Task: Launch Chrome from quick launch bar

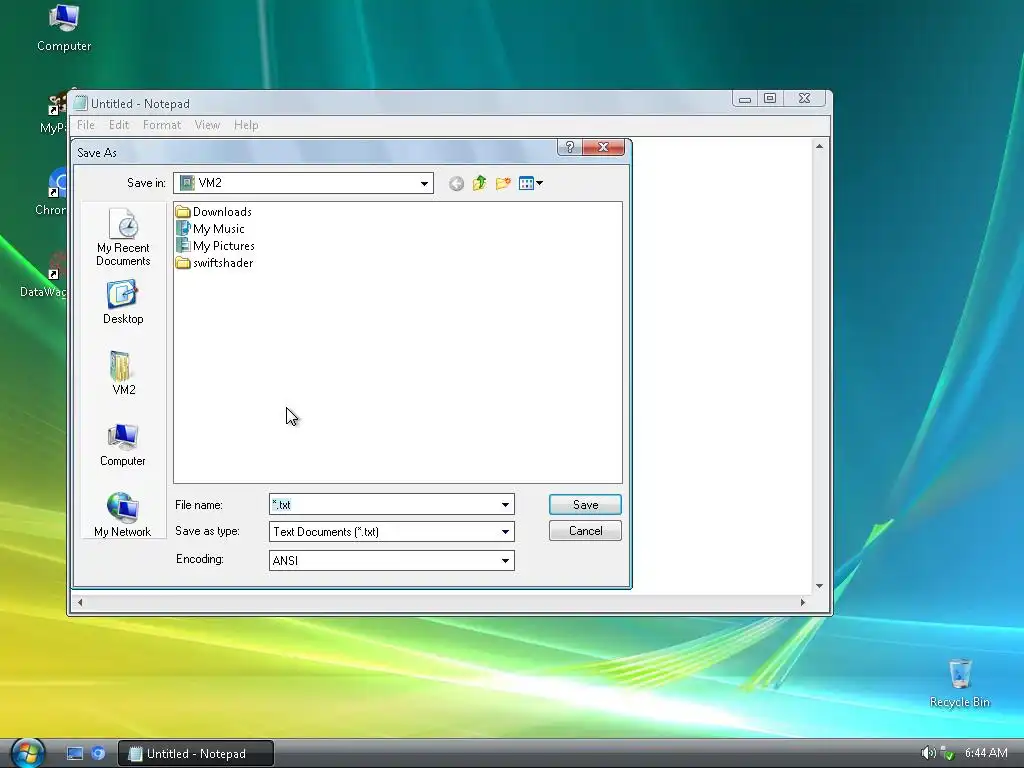Action: click(x=98, y=754)
